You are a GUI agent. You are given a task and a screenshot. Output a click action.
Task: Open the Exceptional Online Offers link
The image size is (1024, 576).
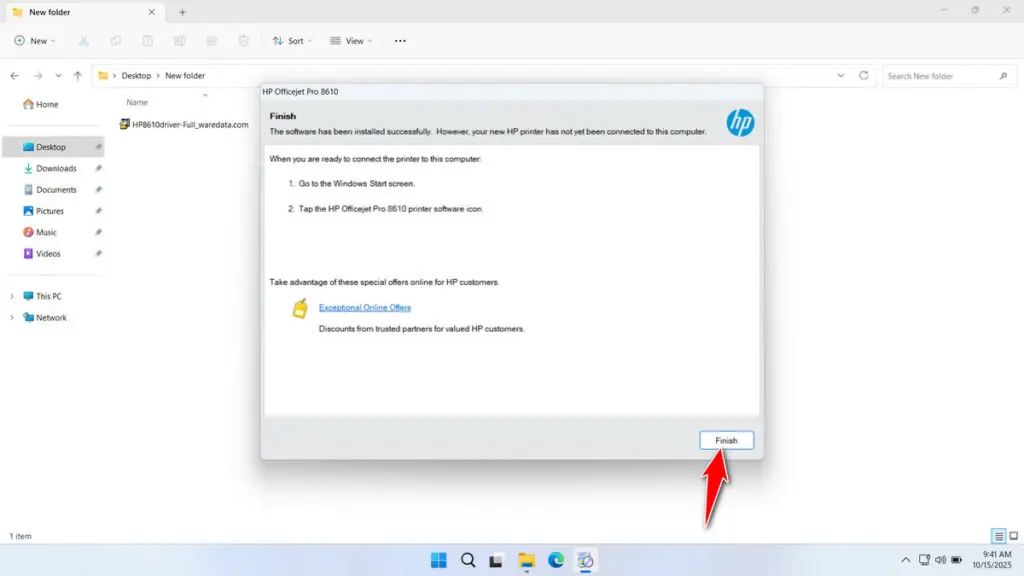[x=364, y=307]
